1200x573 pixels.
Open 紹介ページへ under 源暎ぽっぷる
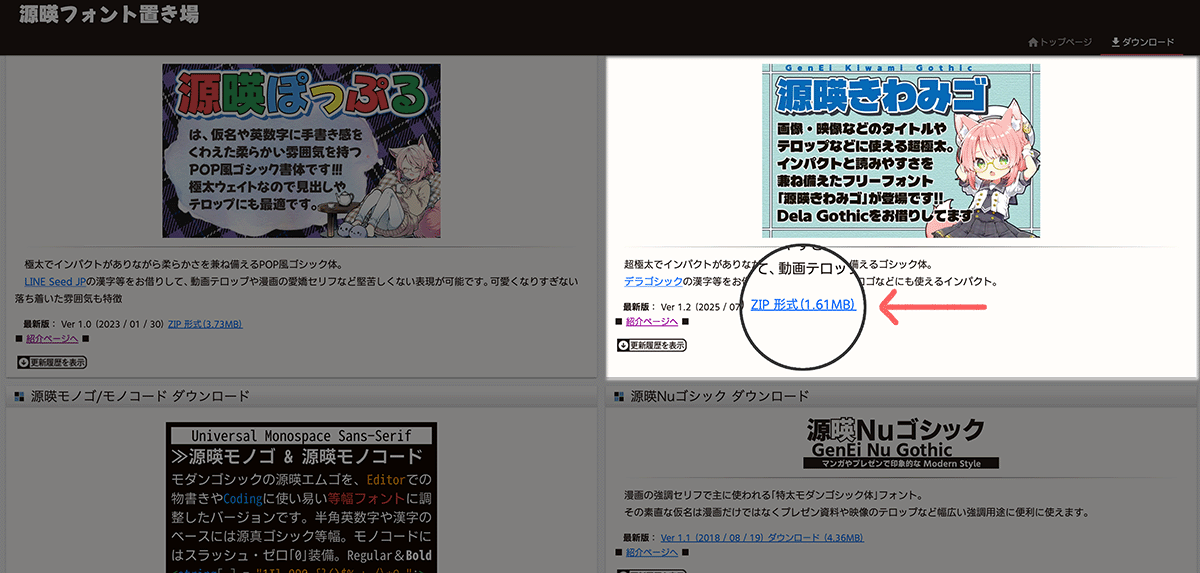(52, 338)
